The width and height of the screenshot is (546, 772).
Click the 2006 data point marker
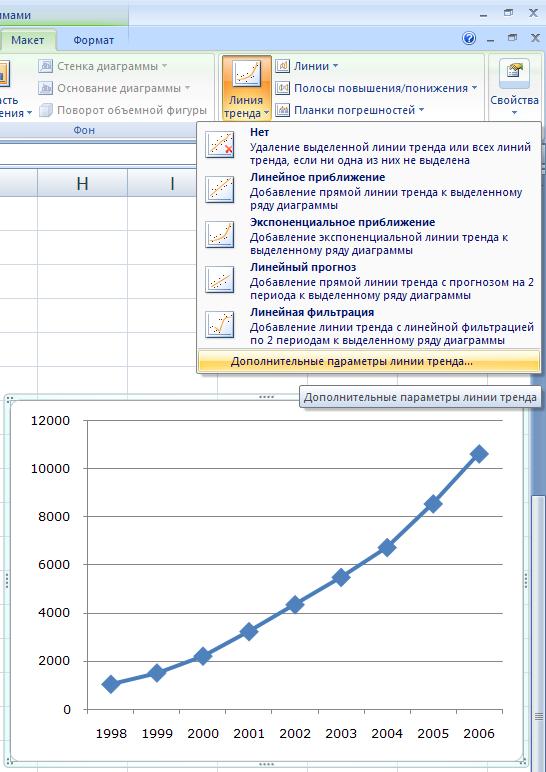(x=479, y=454)
